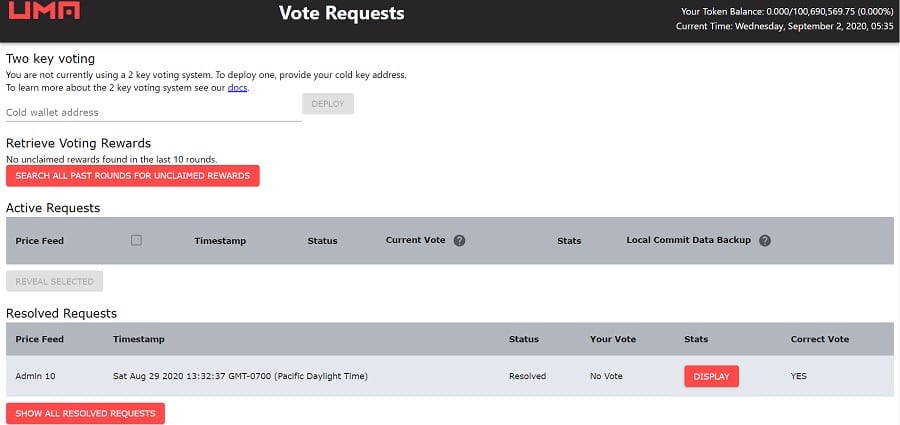Search all past rounds for unclaimed rewards
Image resolution: width=900 pixels, height=425 pixels.
pyautogui.click(x=133, y=176)
